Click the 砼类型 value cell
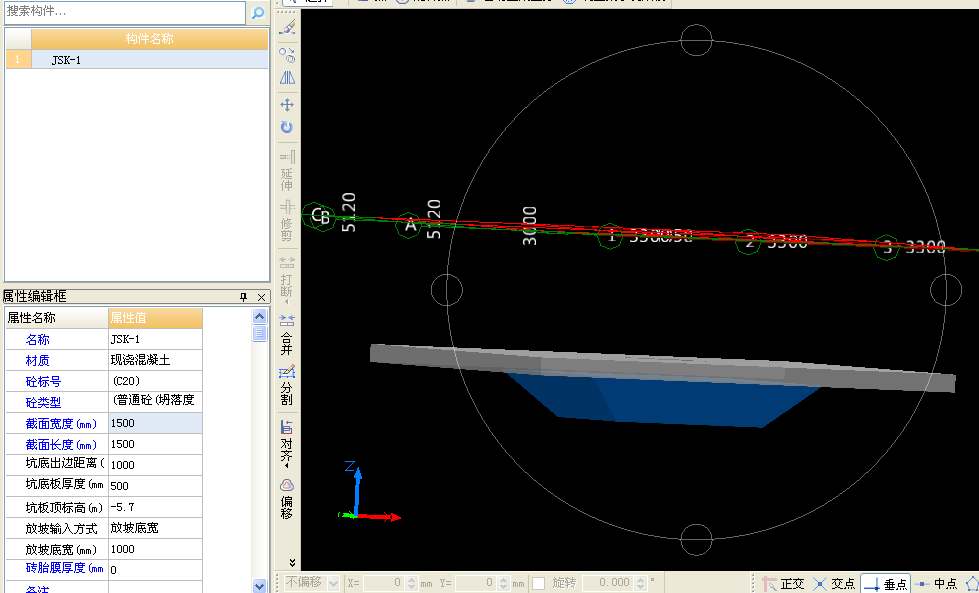The image size is (979, 593). point(155,401)
